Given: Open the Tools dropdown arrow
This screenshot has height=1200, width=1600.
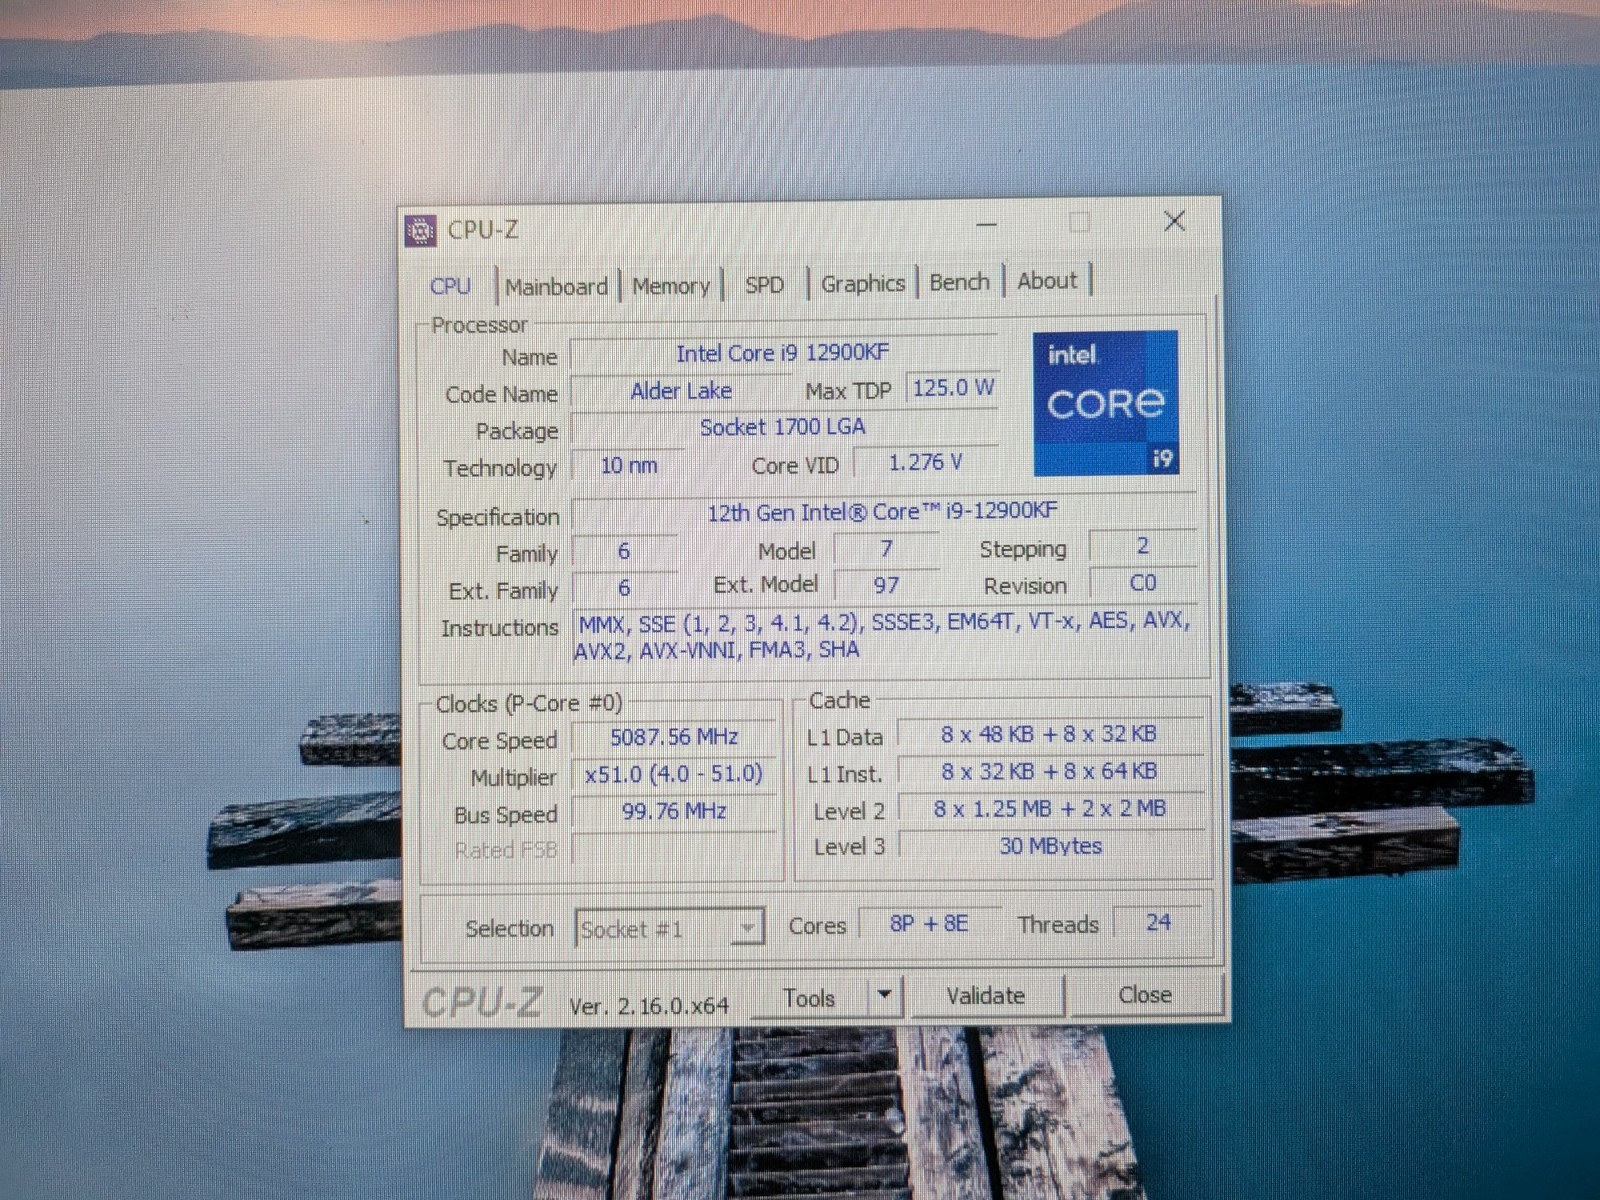Looking at the screenshot, I should pos(884,996).
